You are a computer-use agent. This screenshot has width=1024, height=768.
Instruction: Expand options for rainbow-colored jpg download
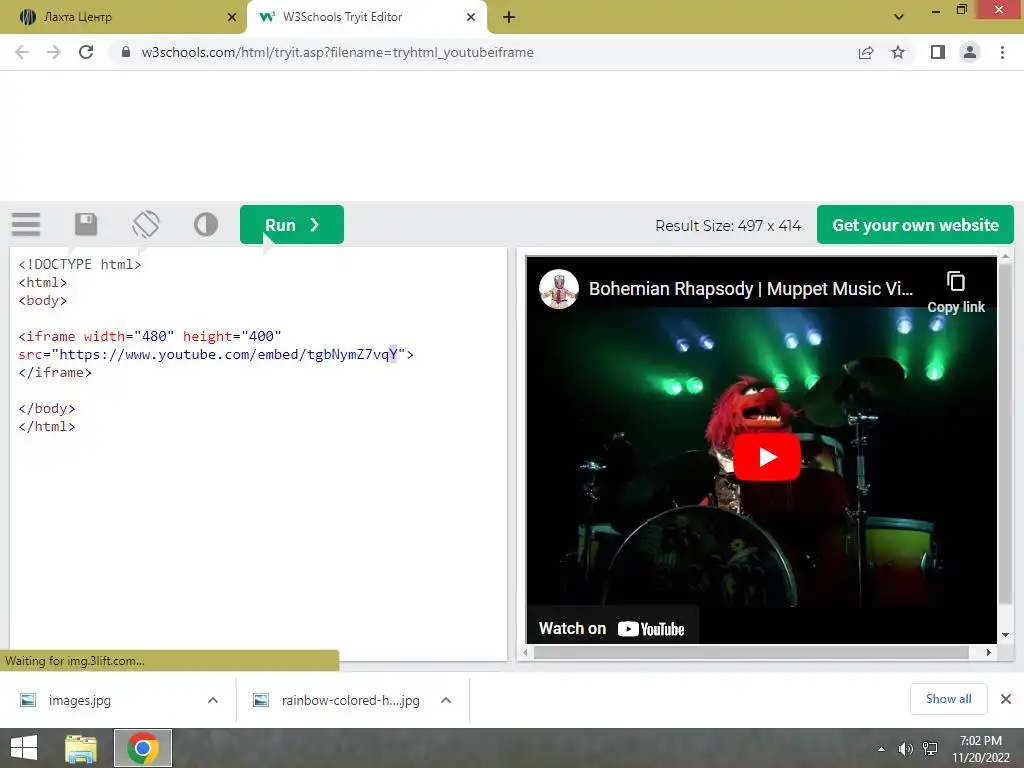pyautogui.click(x=446, y=700)
